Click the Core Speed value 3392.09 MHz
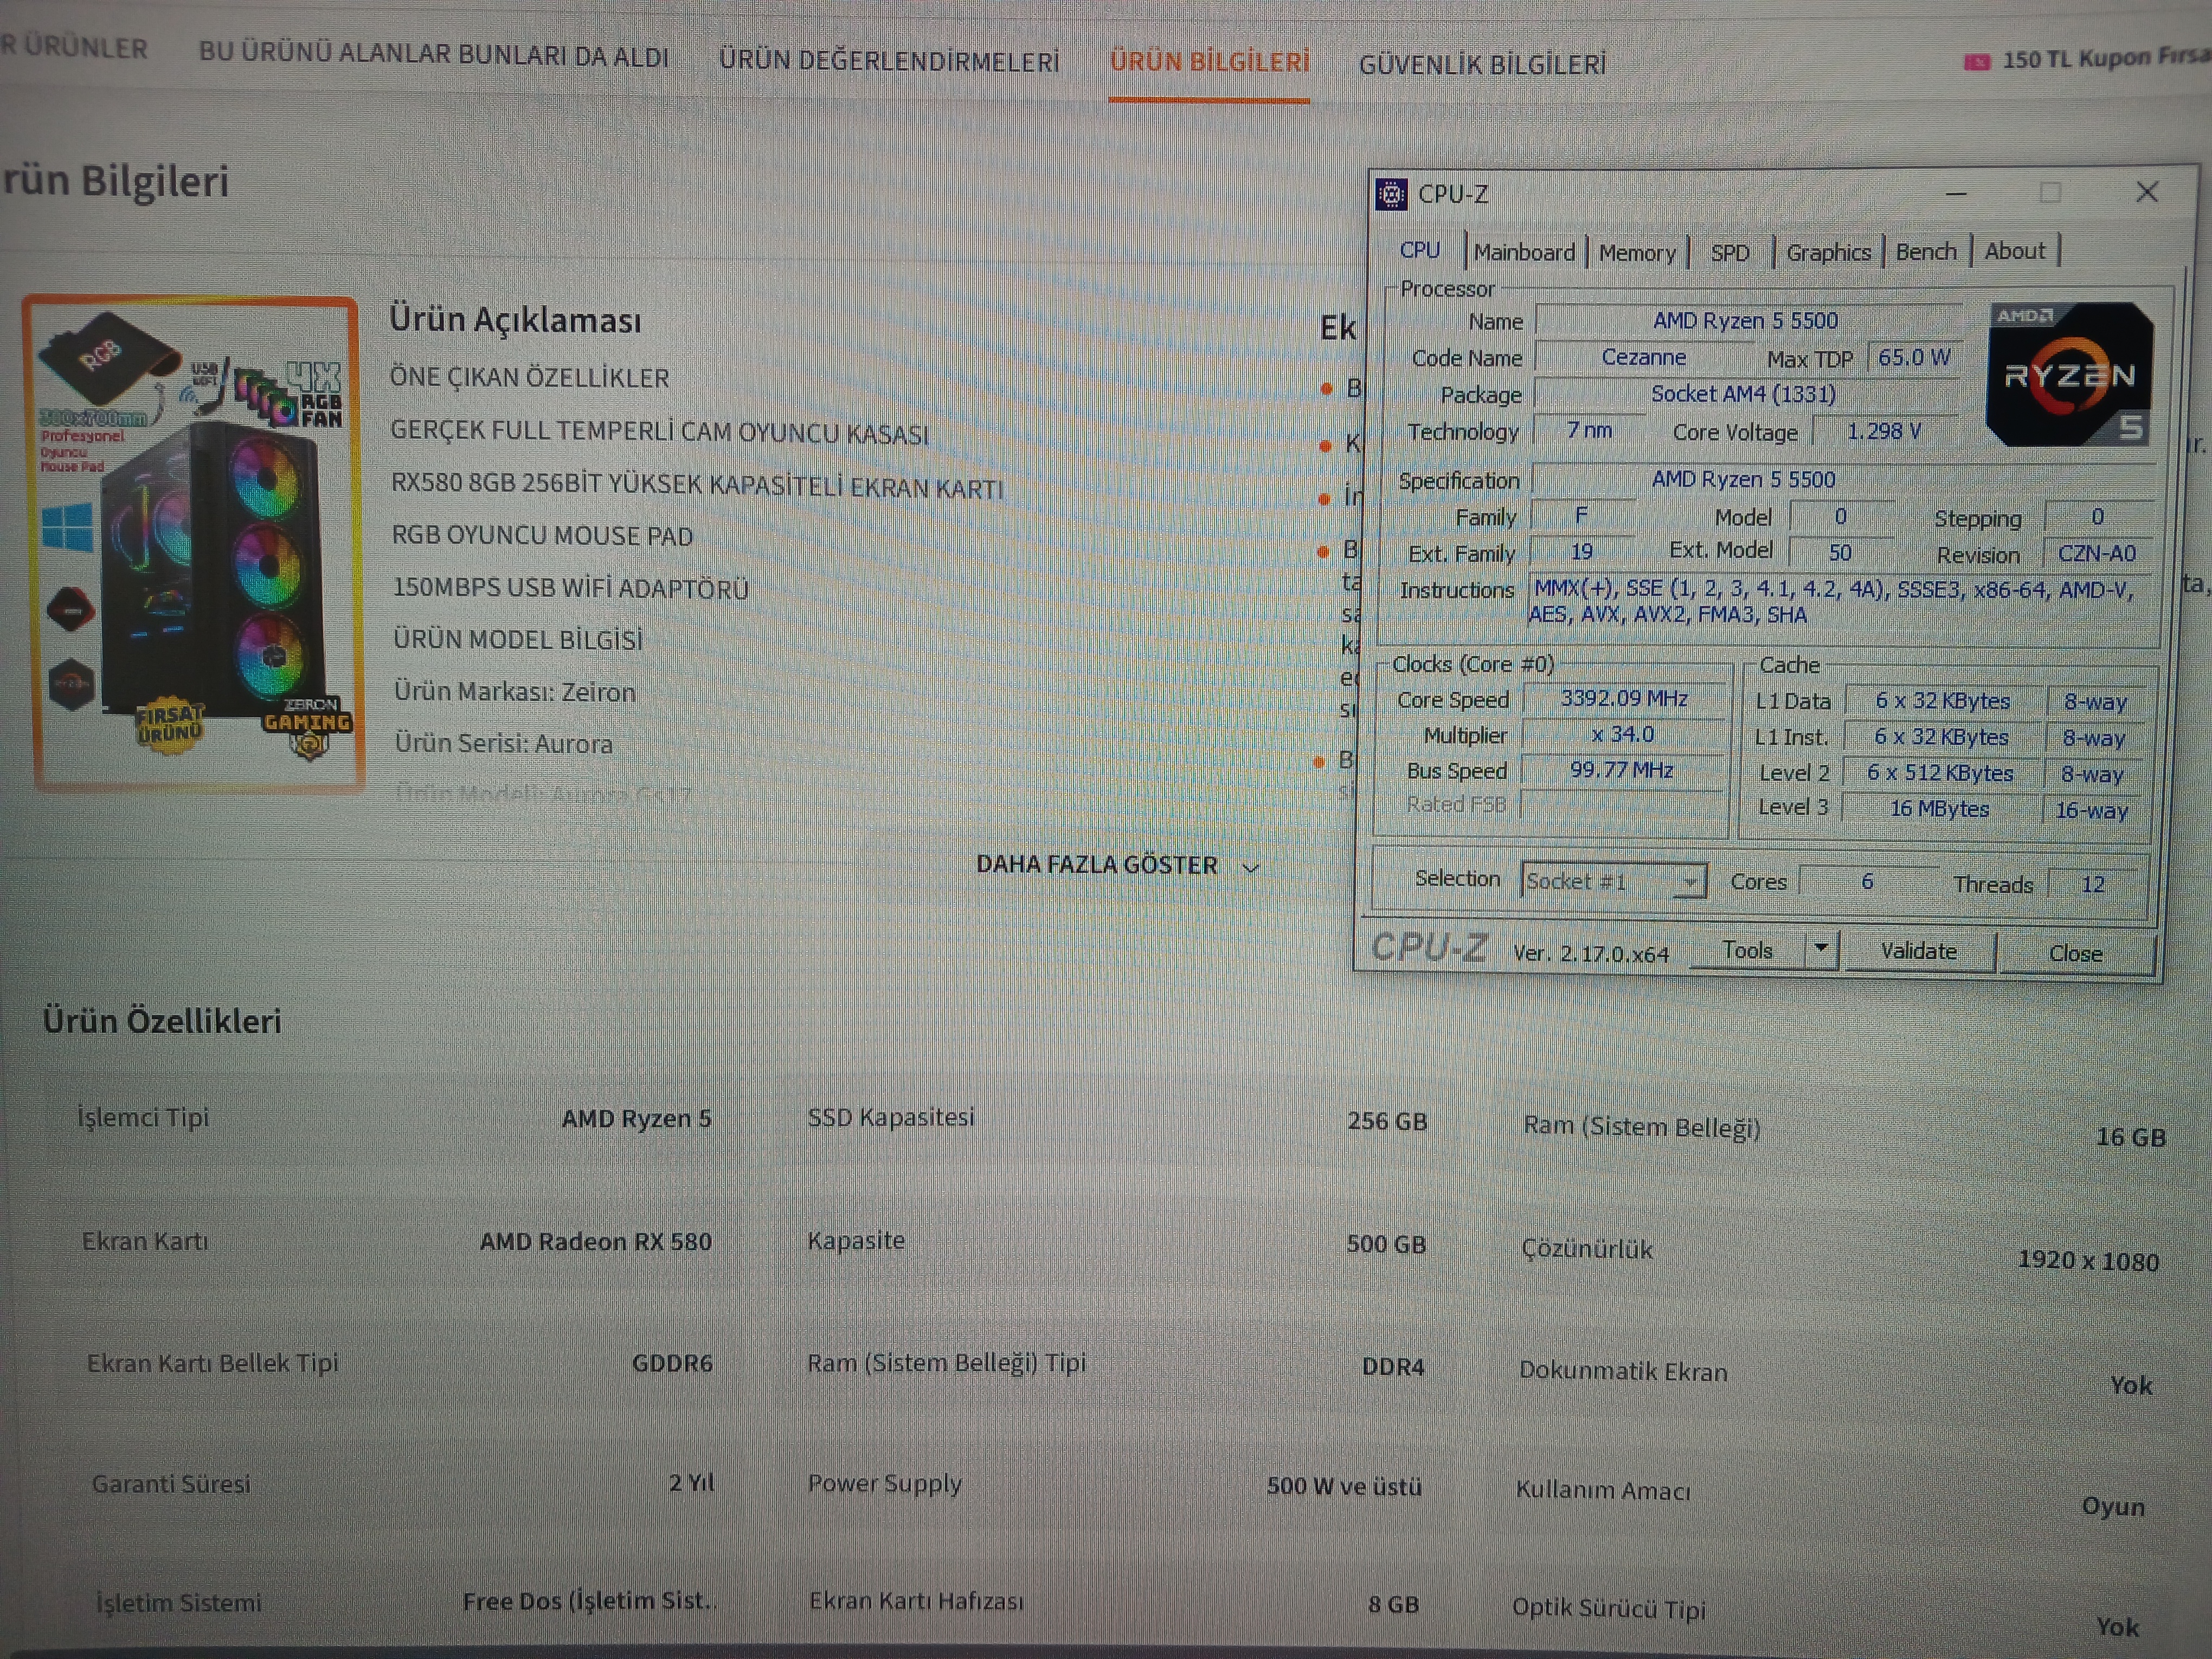This screenshot has width=2212, height=1659. pos(1624,698)
